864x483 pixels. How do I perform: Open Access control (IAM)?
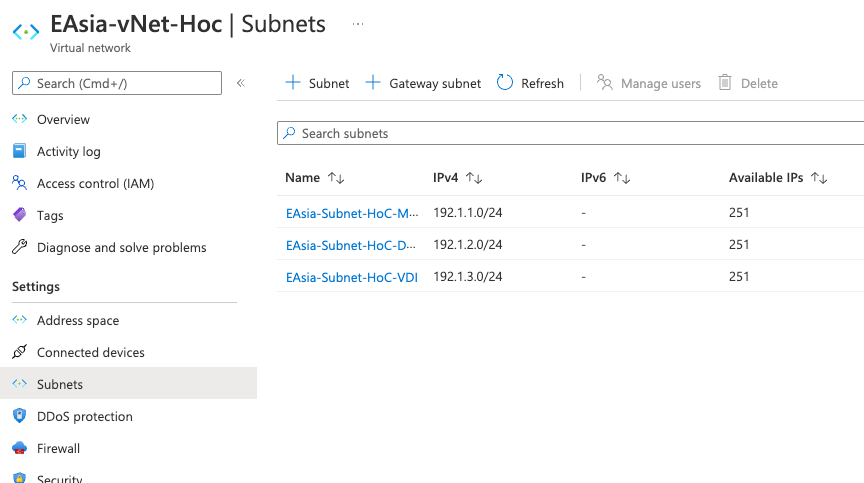tap(95, 183)
